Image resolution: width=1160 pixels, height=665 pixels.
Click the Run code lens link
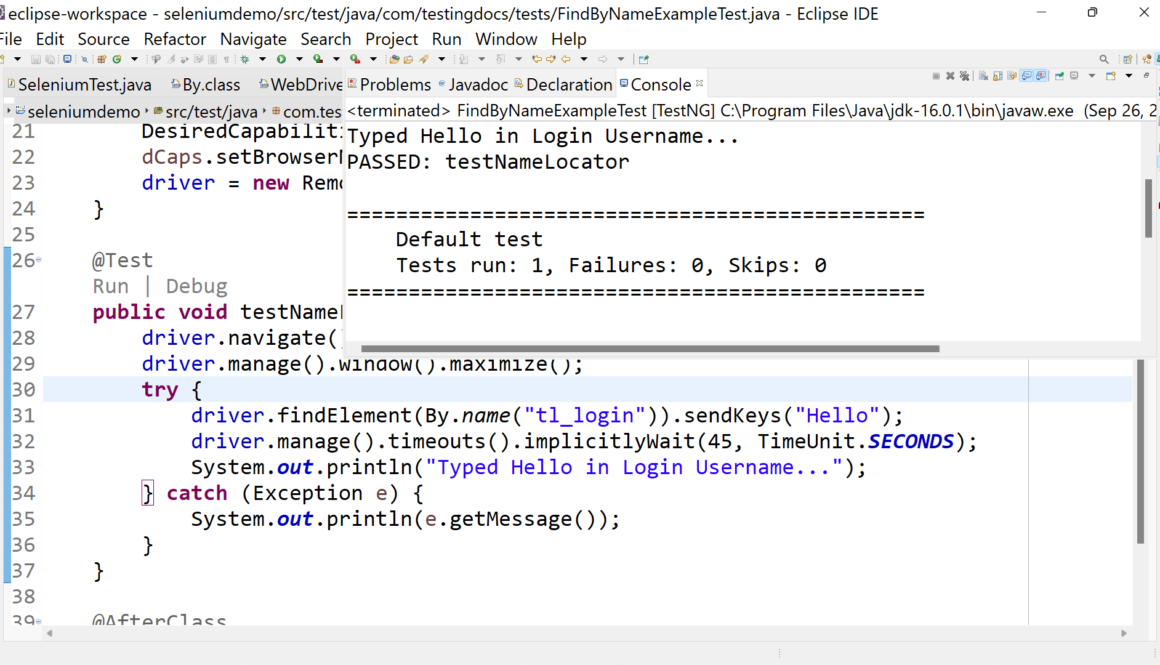[110, 286]
